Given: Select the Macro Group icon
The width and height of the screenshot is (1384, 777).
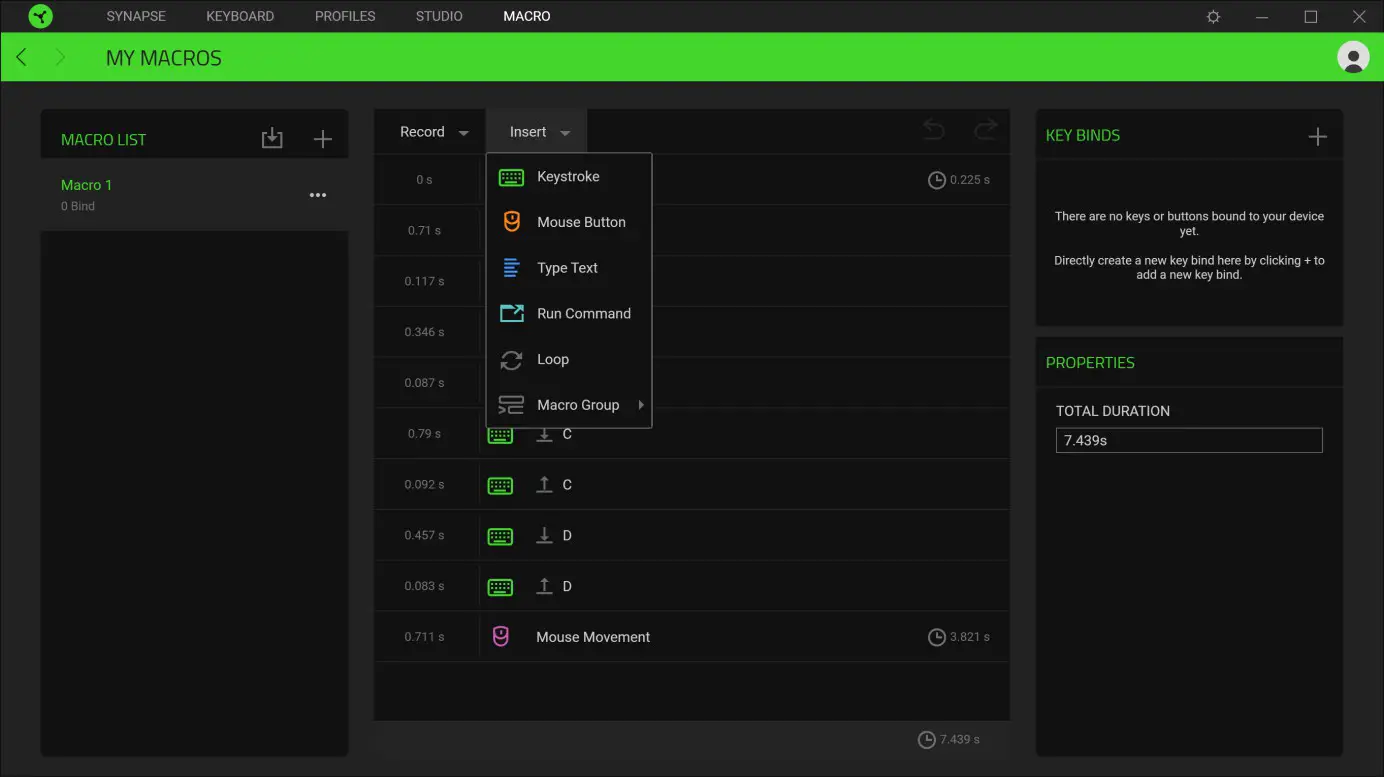Looking at the screenshot, I should pos(511,404).
